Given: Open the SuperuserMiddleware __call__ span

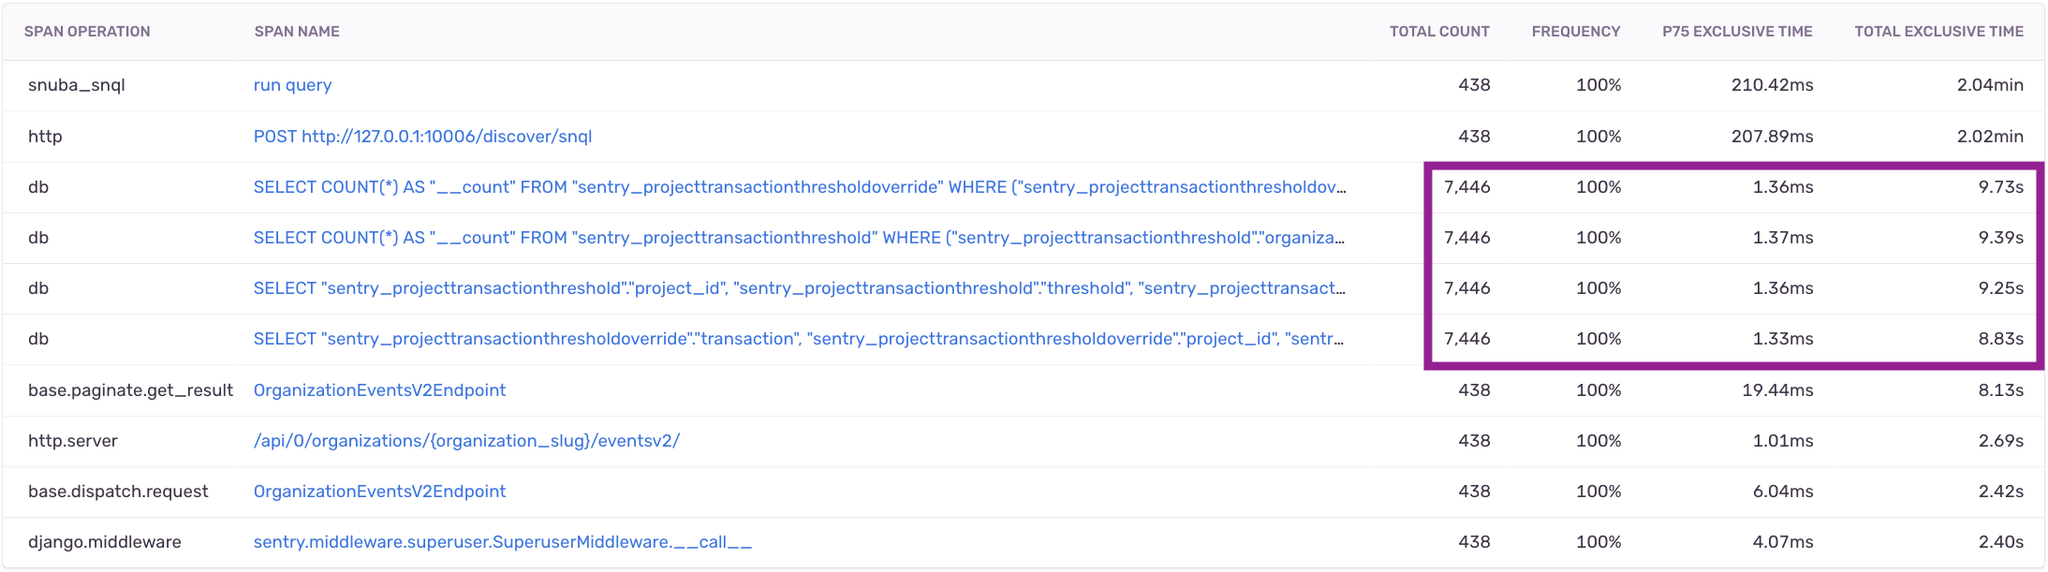Looking at the screenshot, I should coord(502,542).
